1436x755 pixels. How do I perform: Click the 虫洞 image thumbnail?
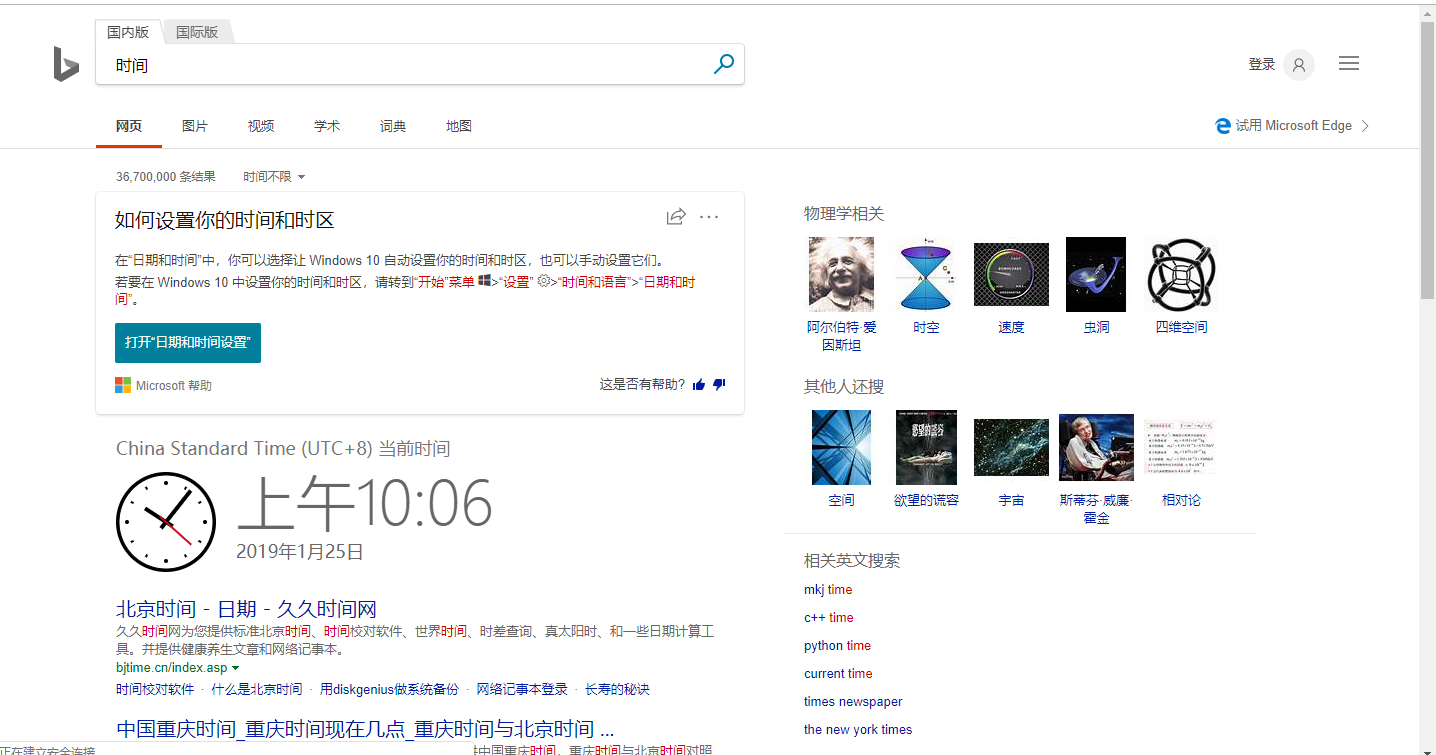[1095, 273]
